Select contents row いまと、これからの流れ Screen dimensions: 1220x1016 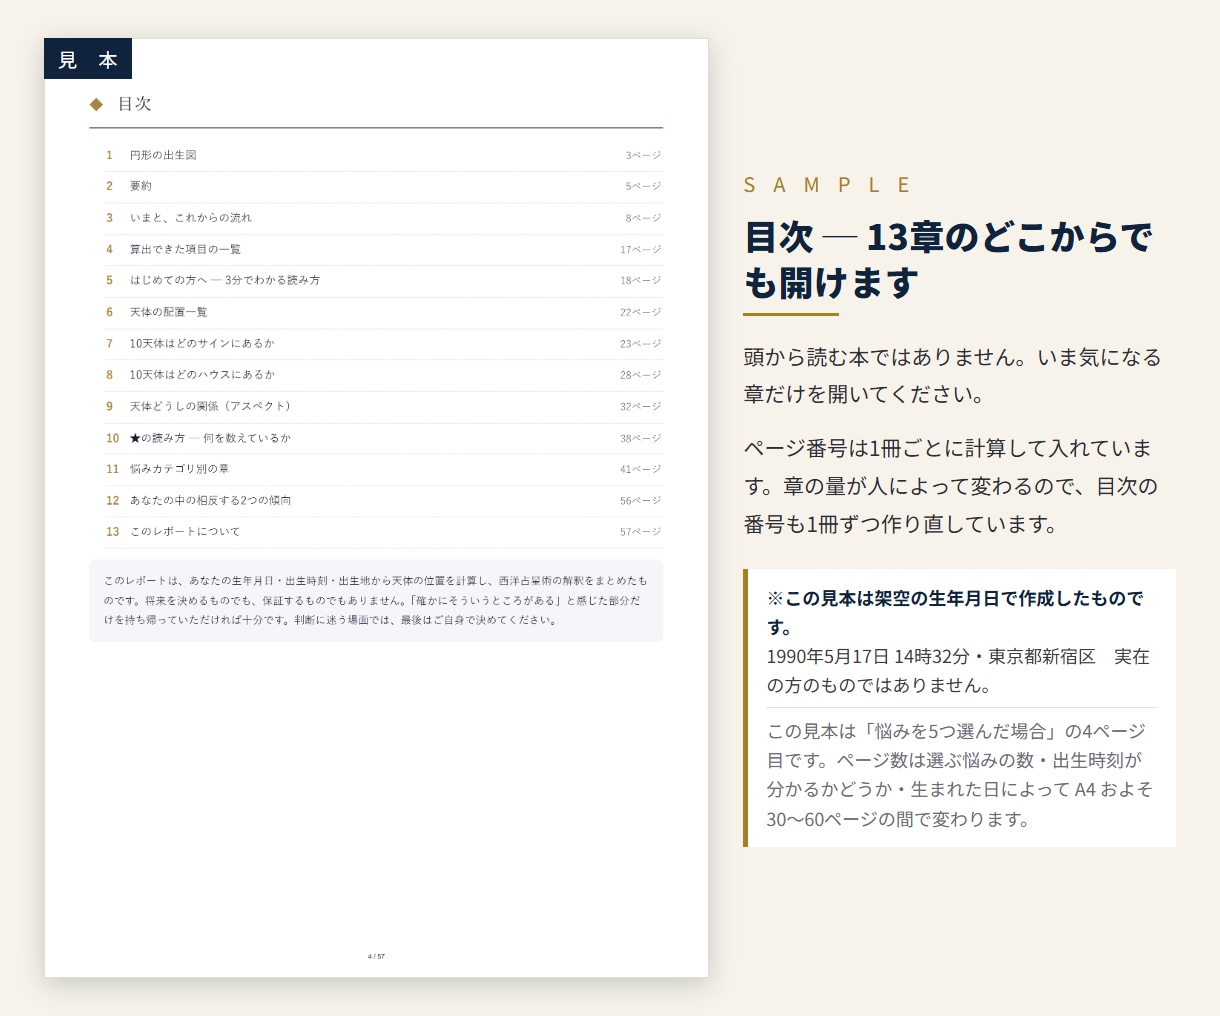(384, 217)
